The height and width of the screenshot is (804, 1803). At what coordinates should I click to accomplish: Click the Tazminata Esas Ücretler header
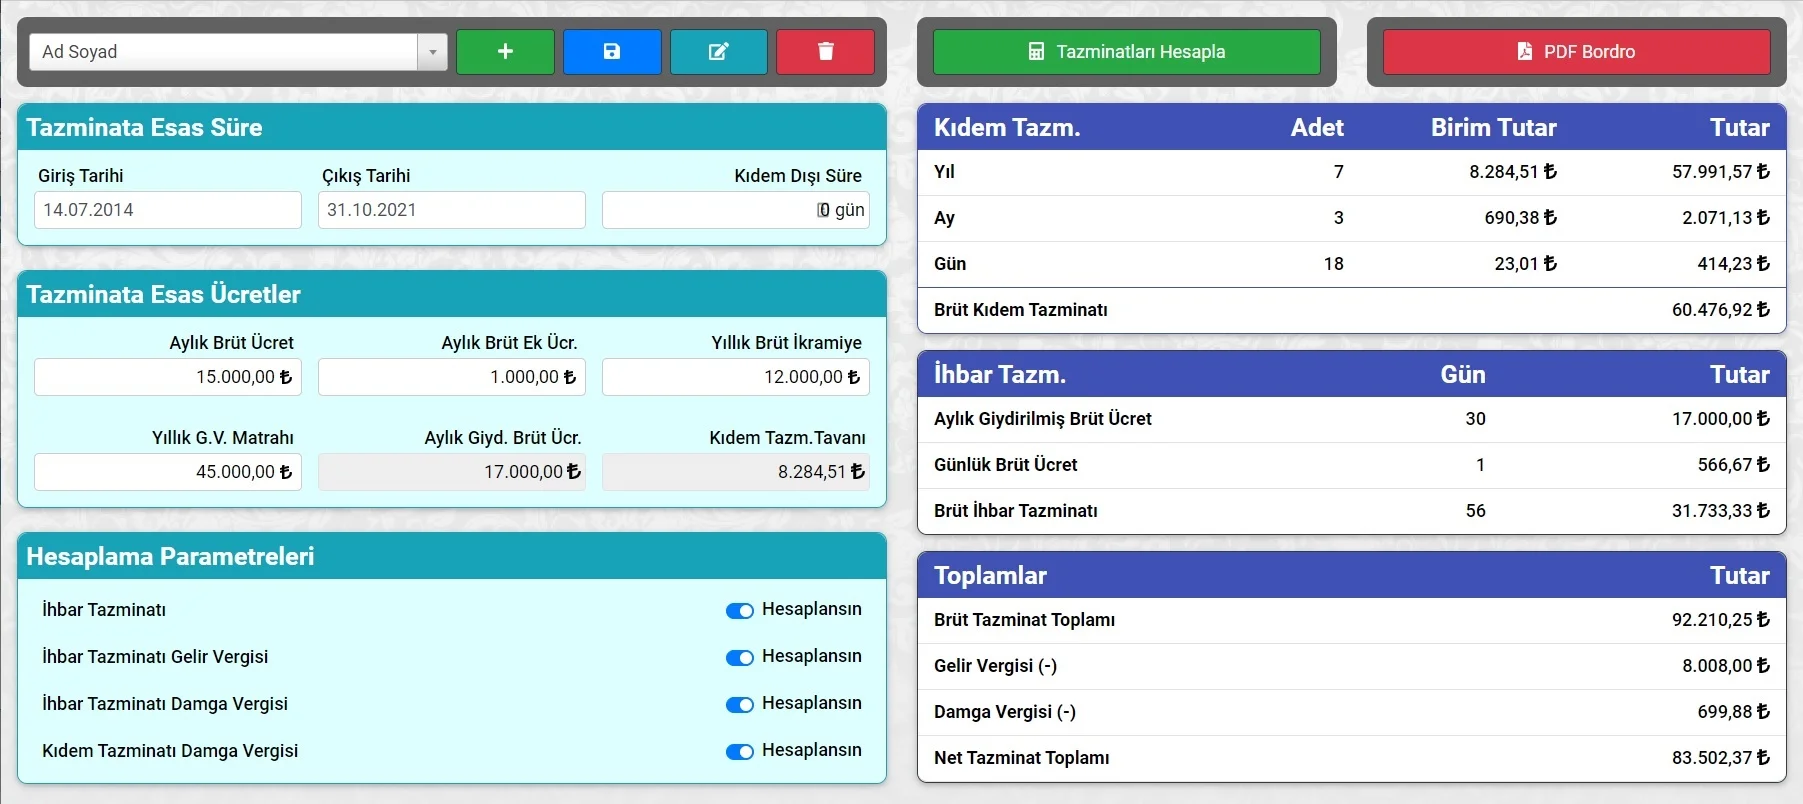point(452,294)
